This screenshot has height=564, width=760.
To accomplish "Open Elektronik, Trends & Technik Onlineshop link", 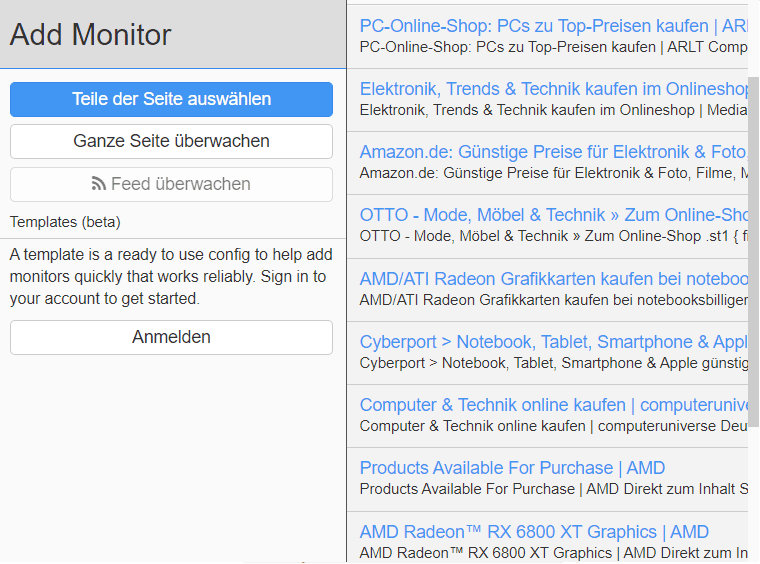I will coord(554,89).
